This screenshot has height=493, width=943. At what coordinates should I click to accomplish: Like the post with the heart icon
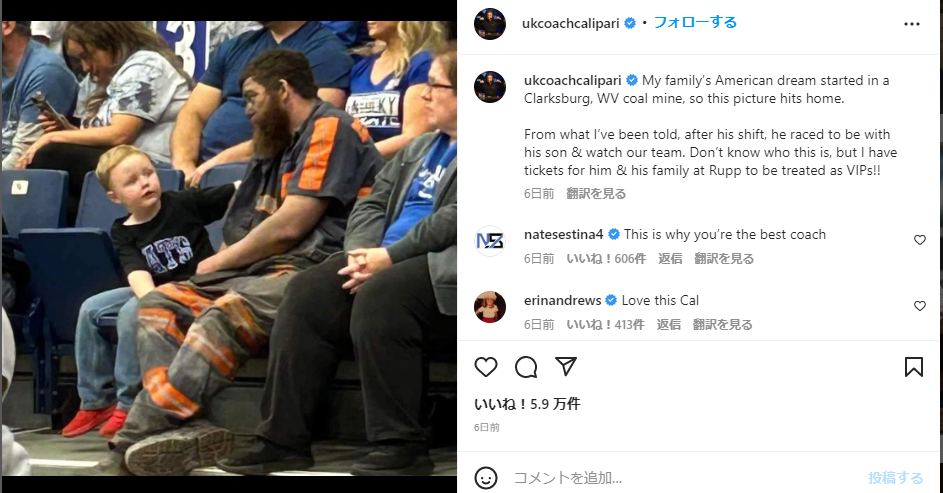[x=486, y=367]
